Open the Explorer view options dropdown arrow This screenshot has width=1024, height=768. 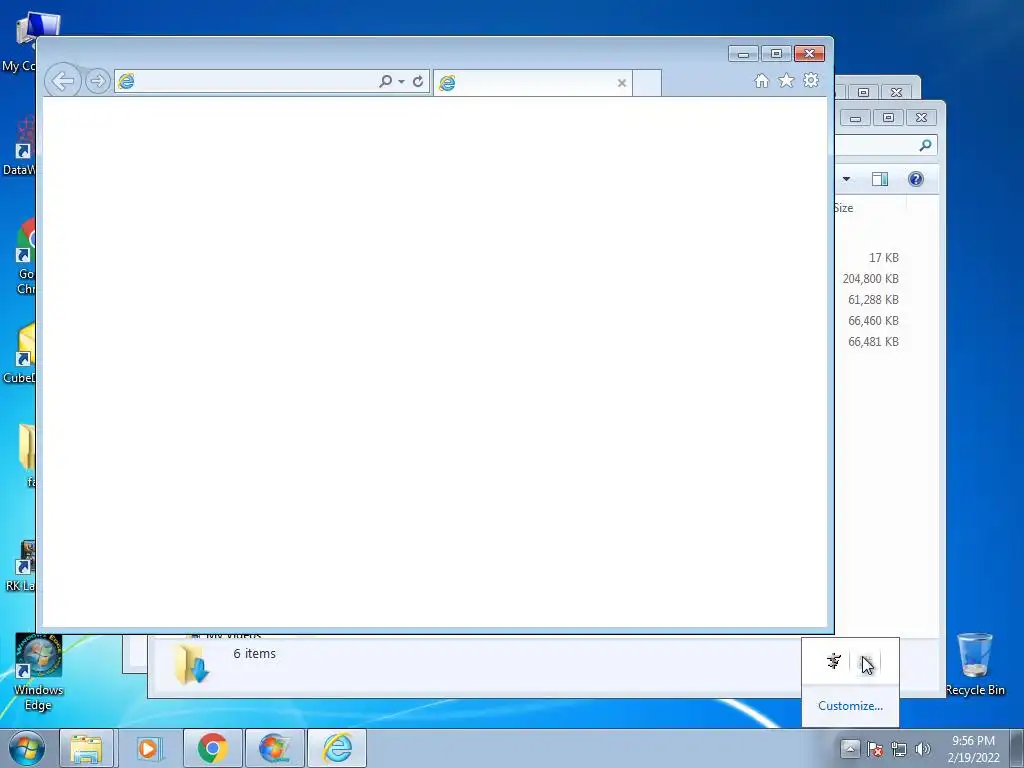click(x=846, y=179)
